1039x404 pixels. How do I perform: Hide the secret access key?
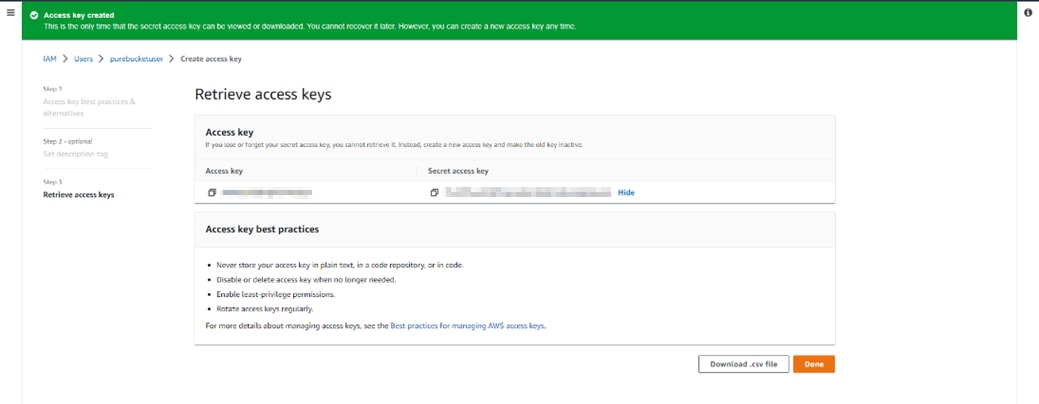click(626, 192)
